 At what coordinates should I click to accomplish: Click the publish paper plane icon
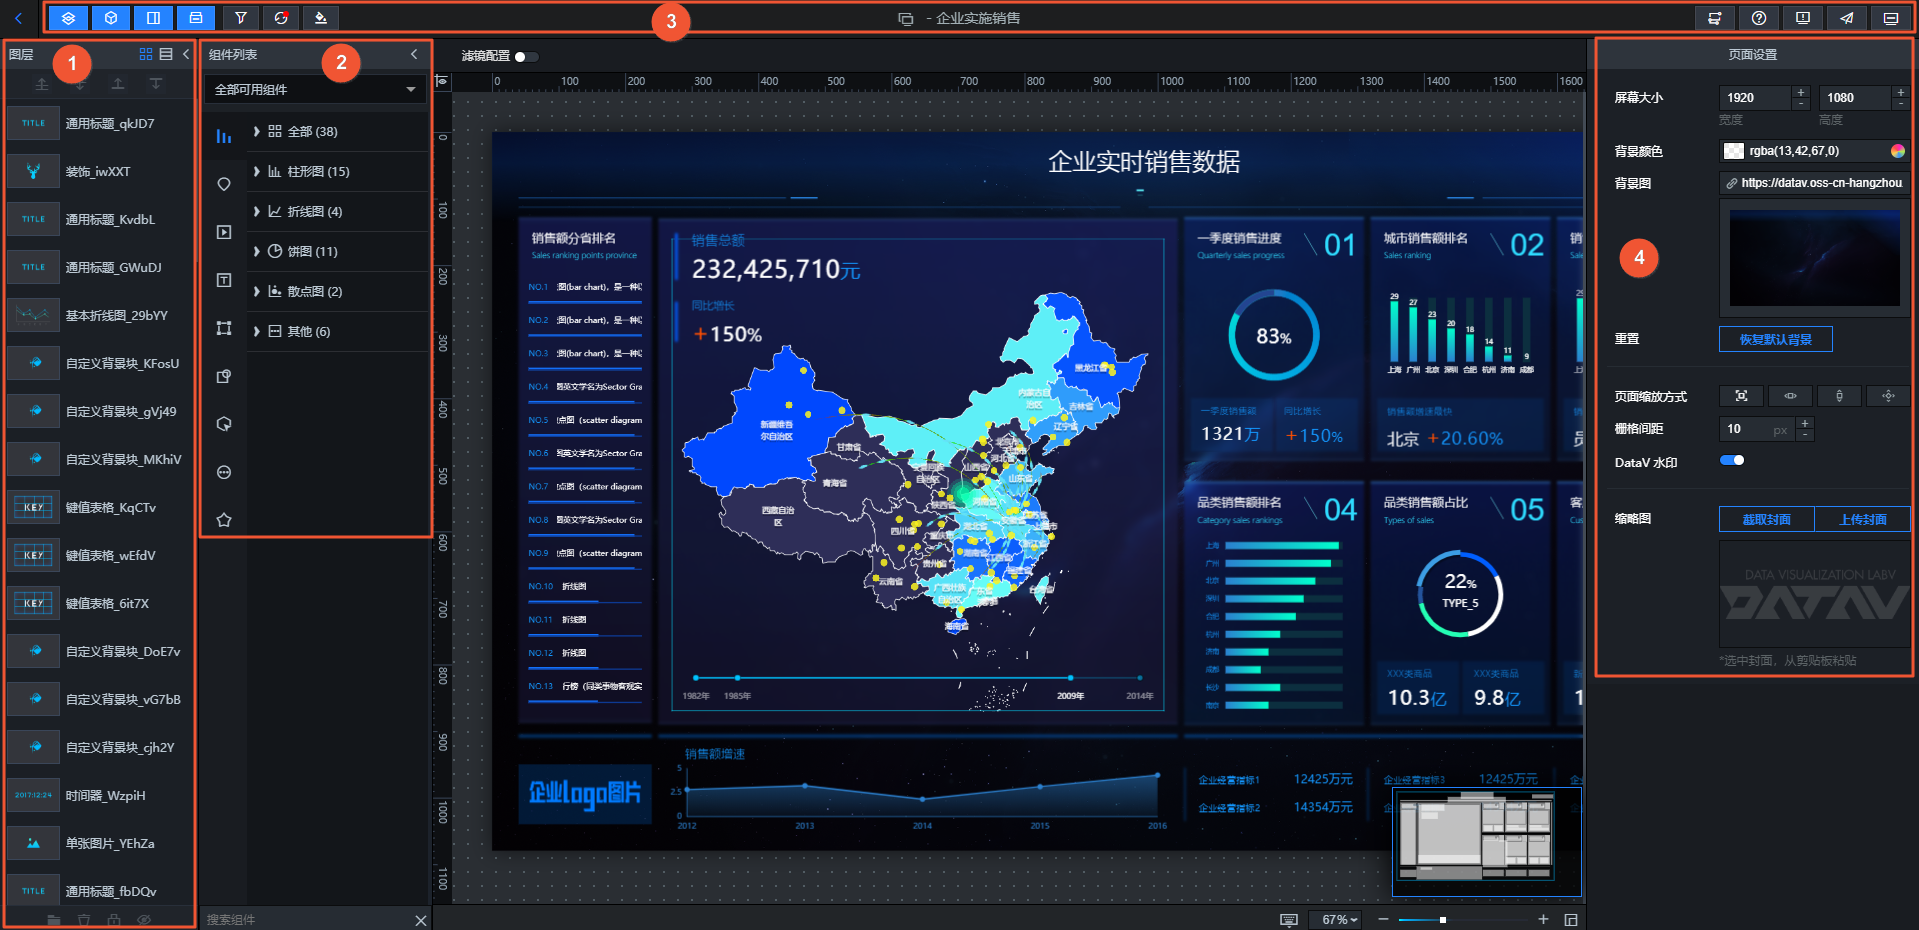1847,18
